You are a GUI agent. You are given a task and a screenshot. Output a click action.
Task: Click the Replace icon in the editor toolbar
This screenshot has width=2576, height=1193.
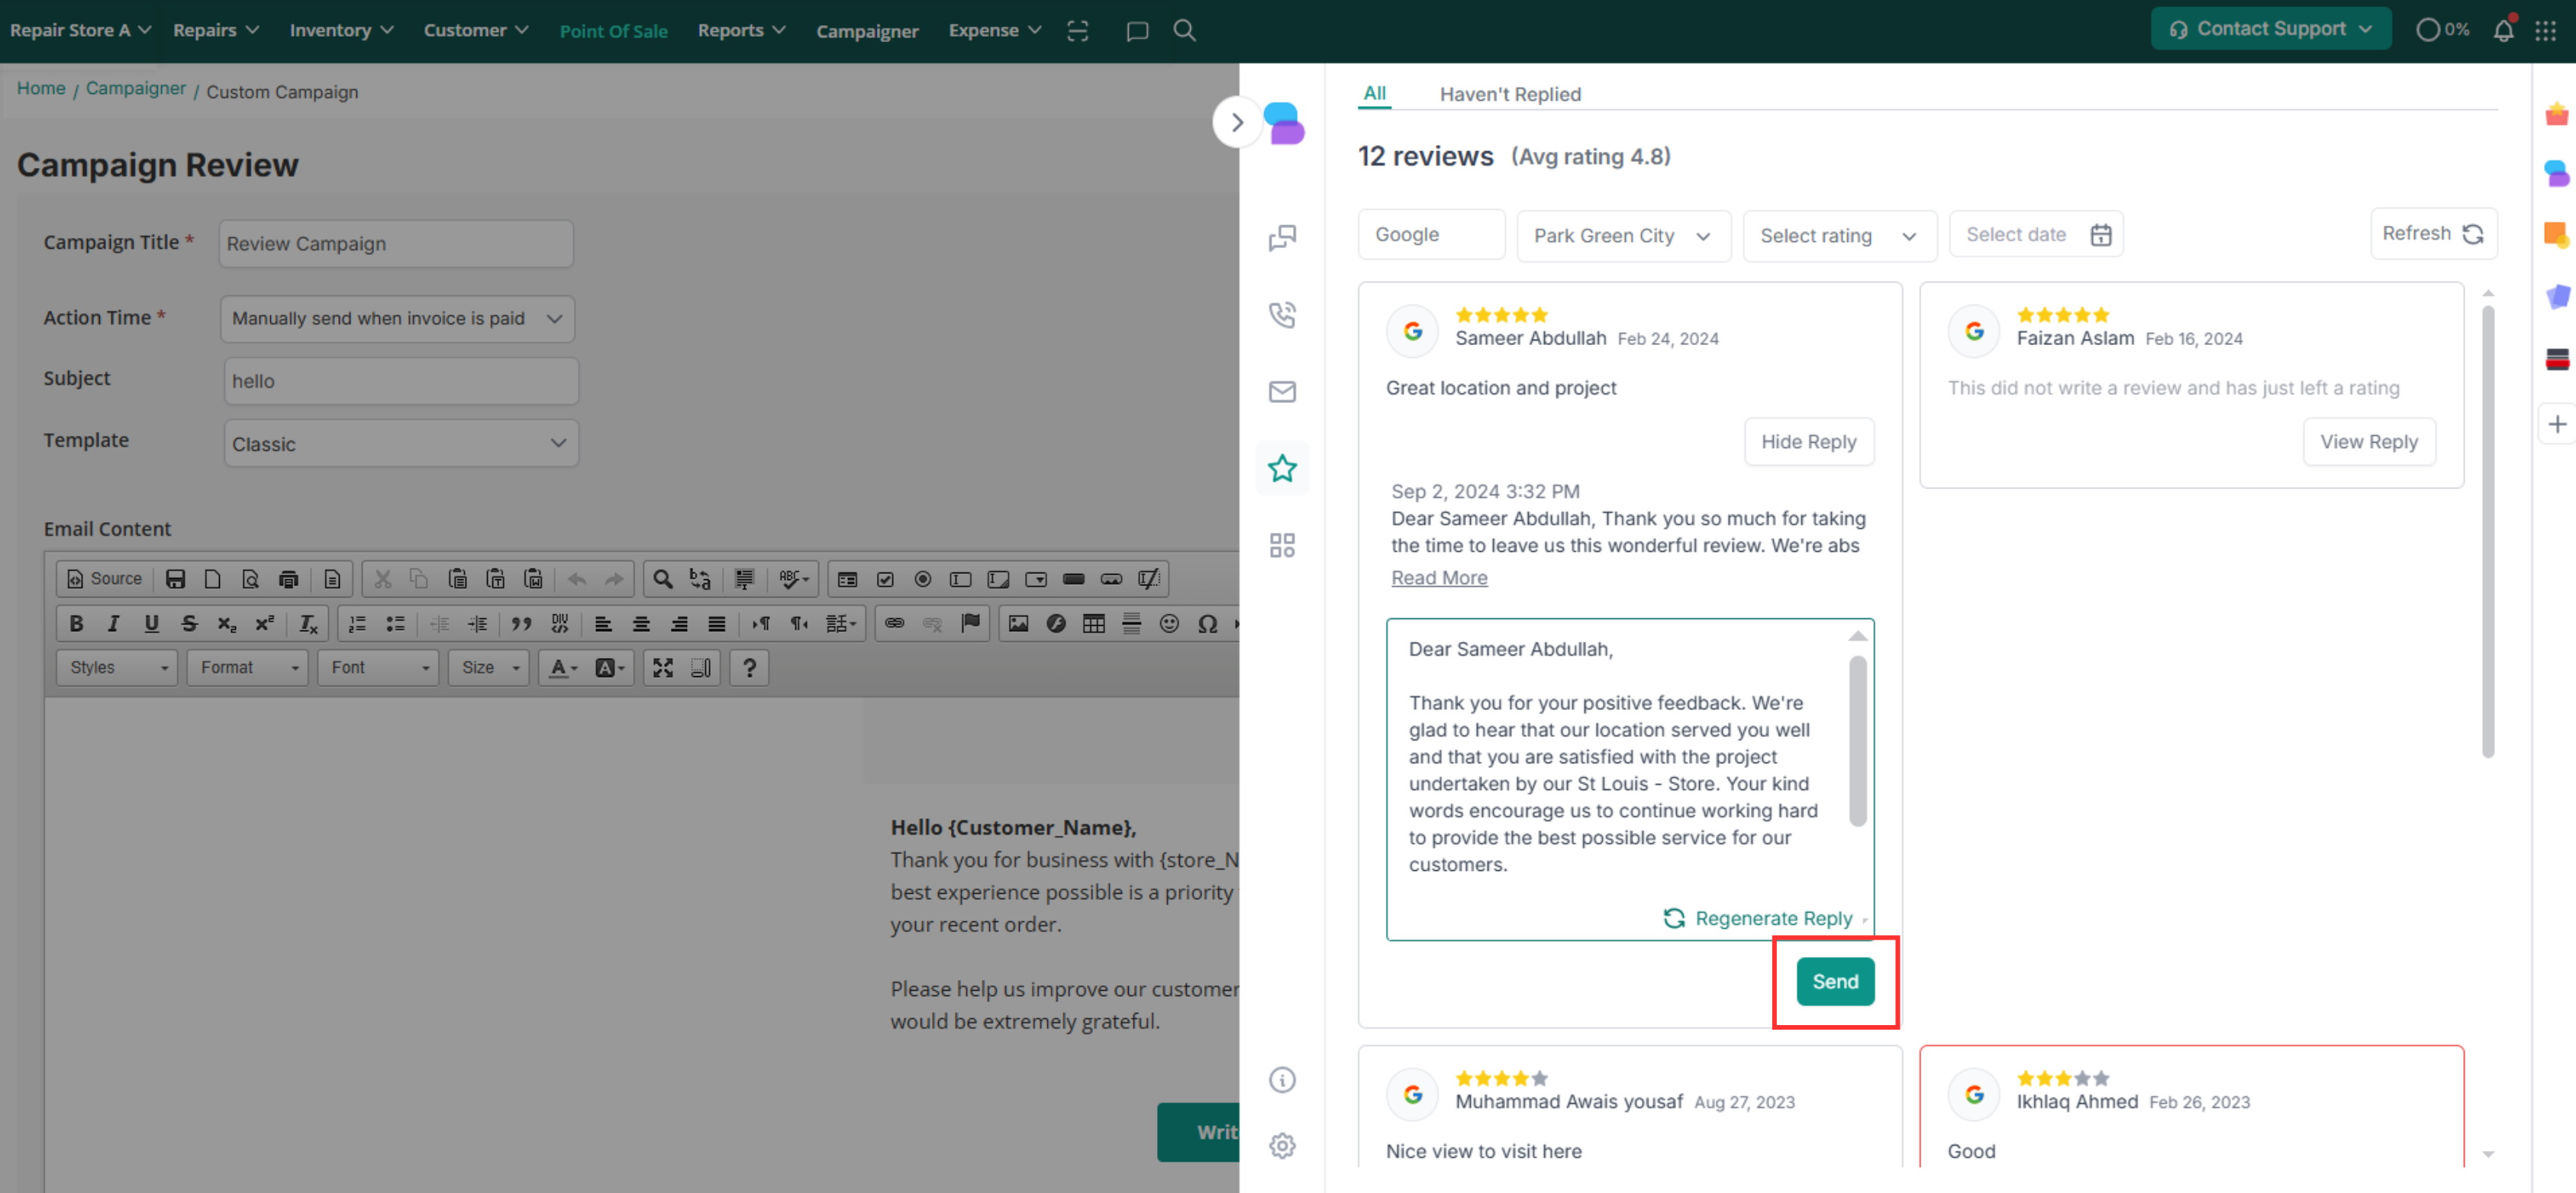pyautogui.click(x=700, y=579)
